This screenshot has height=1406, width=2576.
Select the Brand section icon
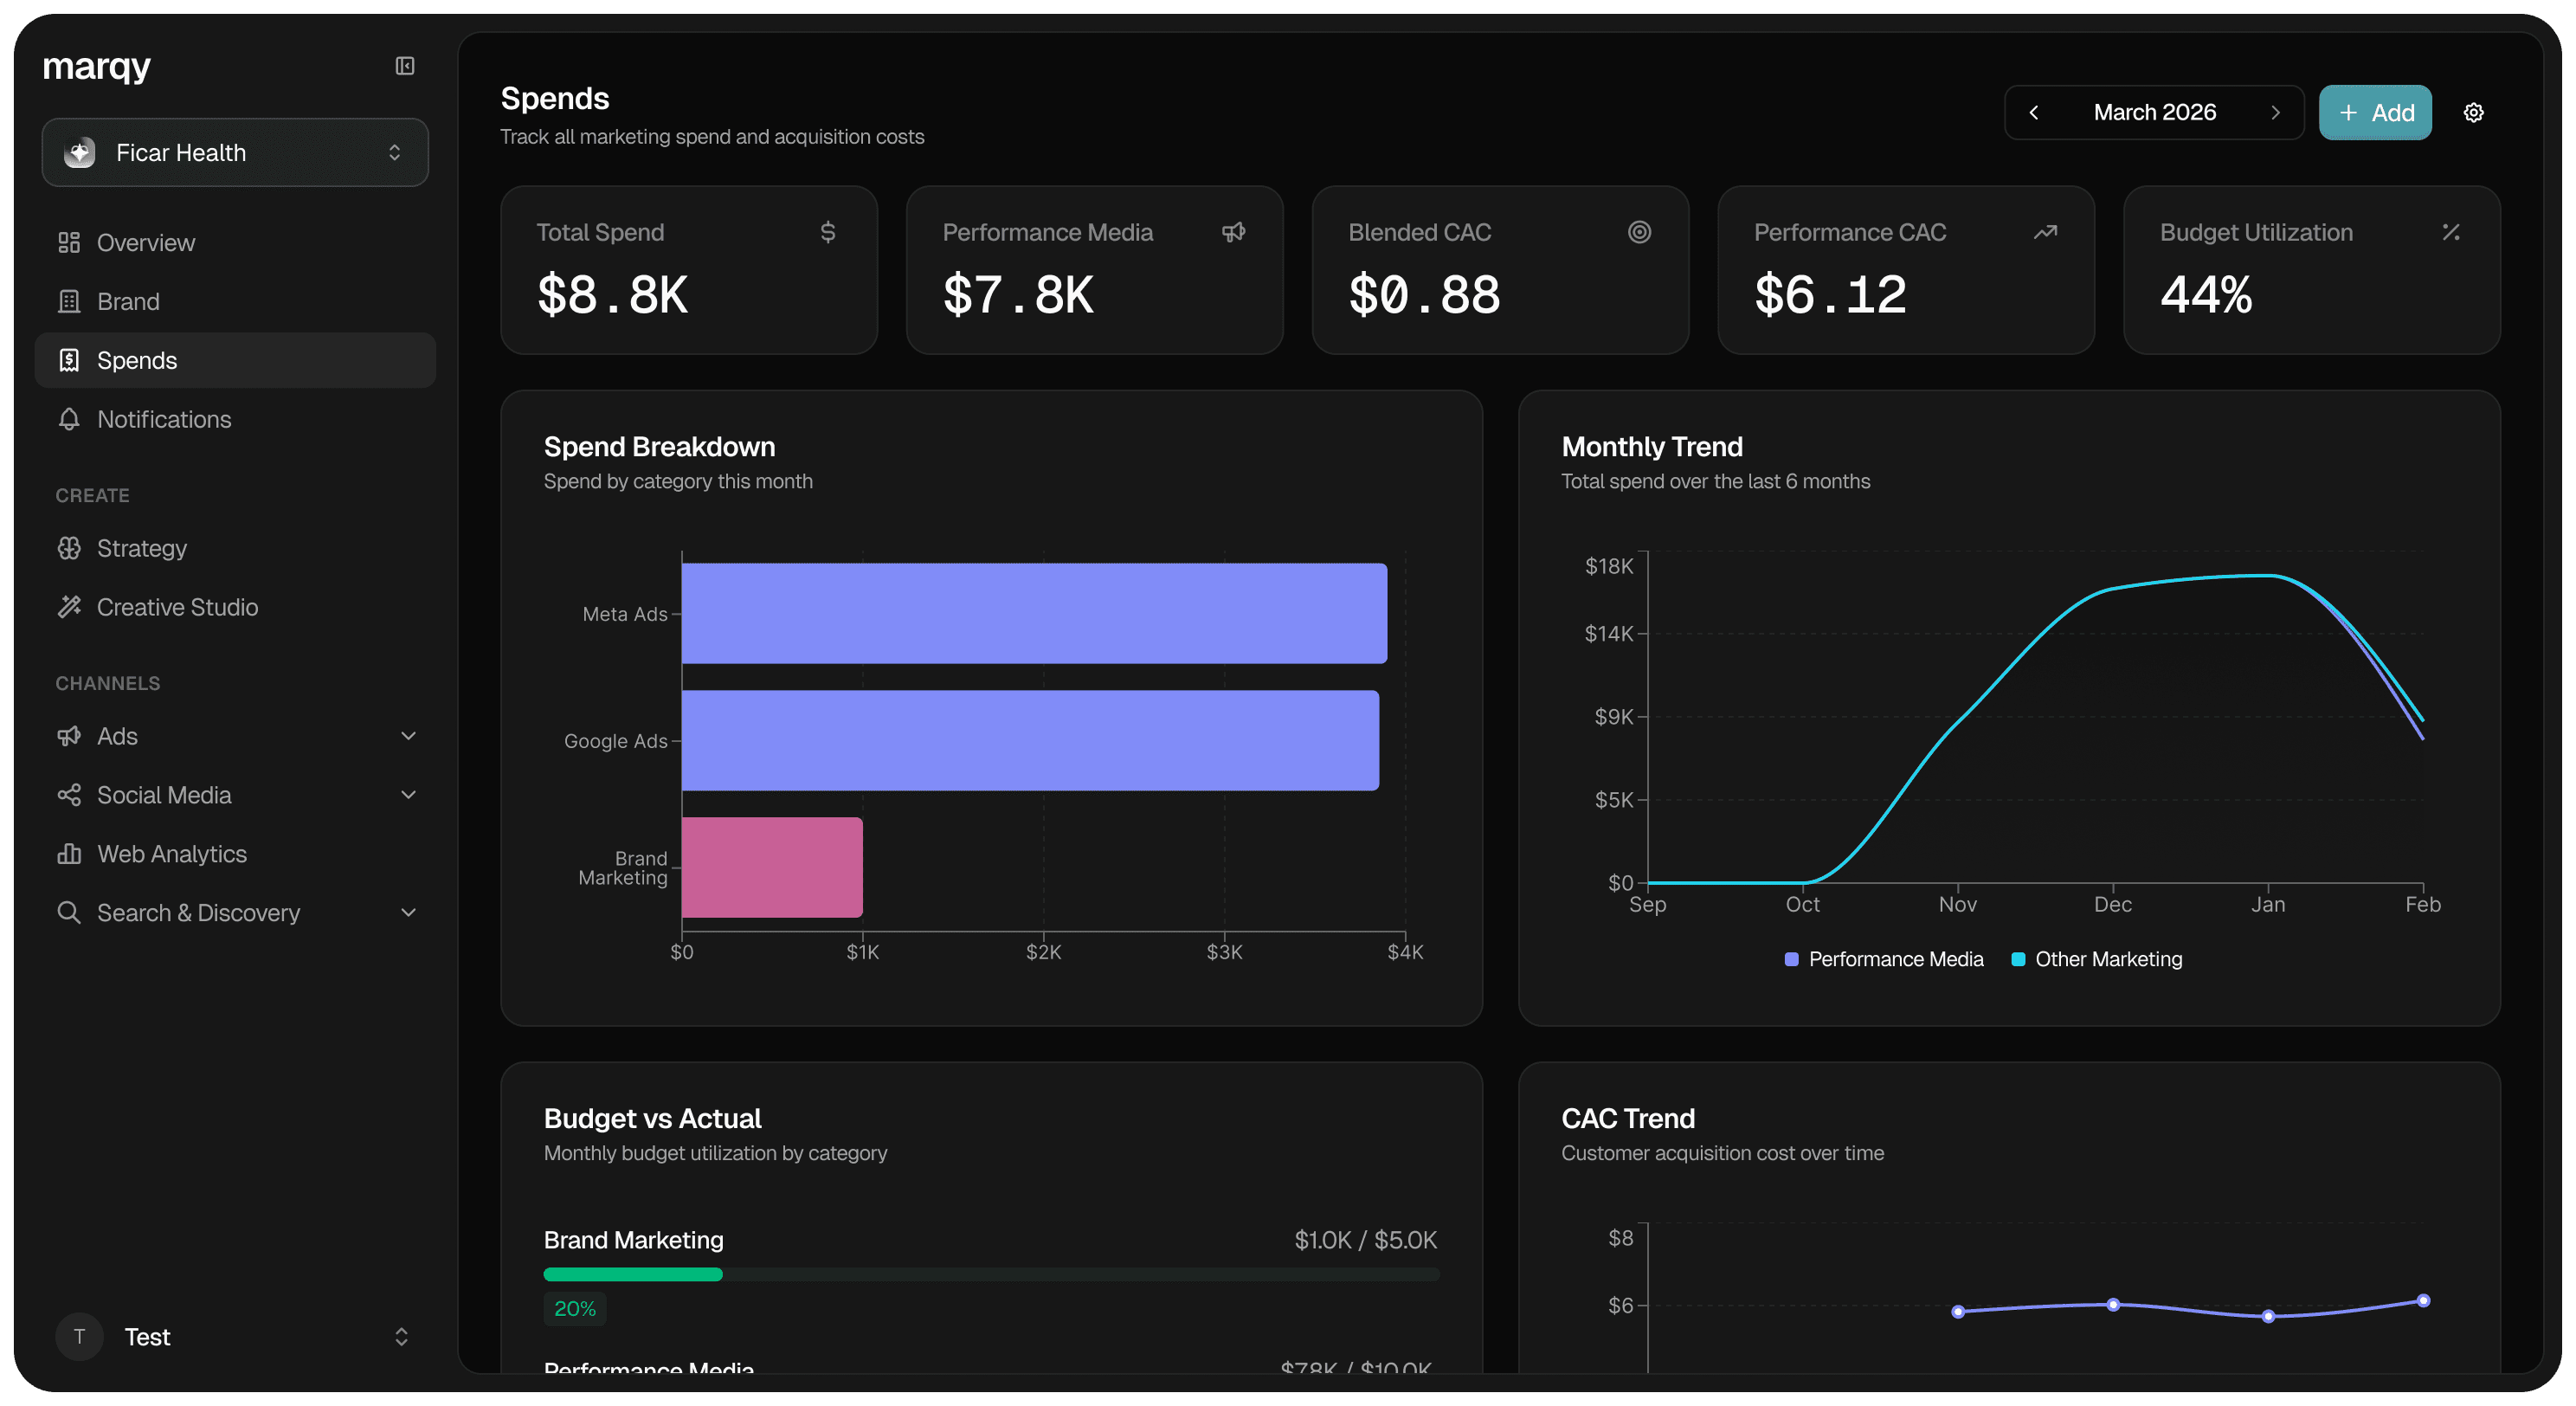[68, 301]
